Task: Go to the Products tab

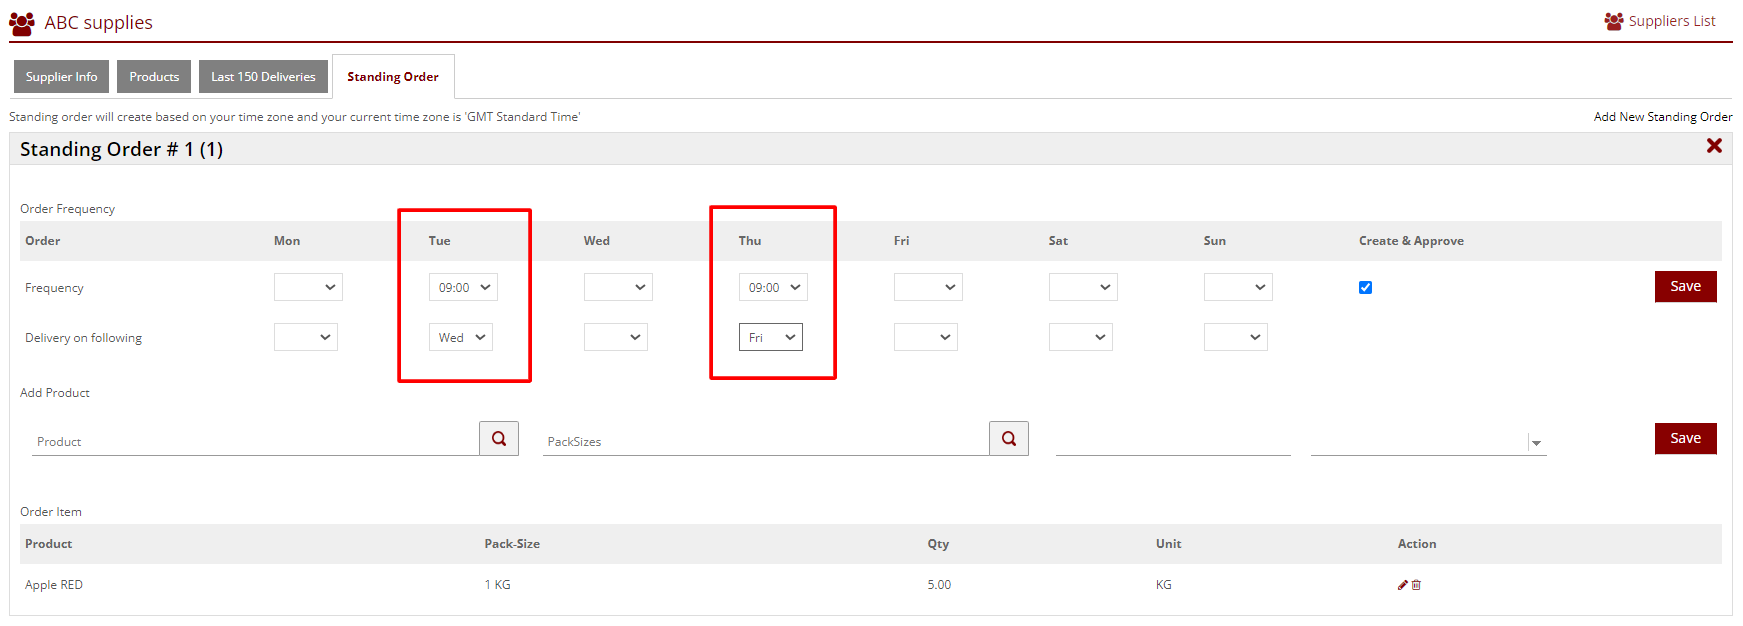Action: pos(154,77)
